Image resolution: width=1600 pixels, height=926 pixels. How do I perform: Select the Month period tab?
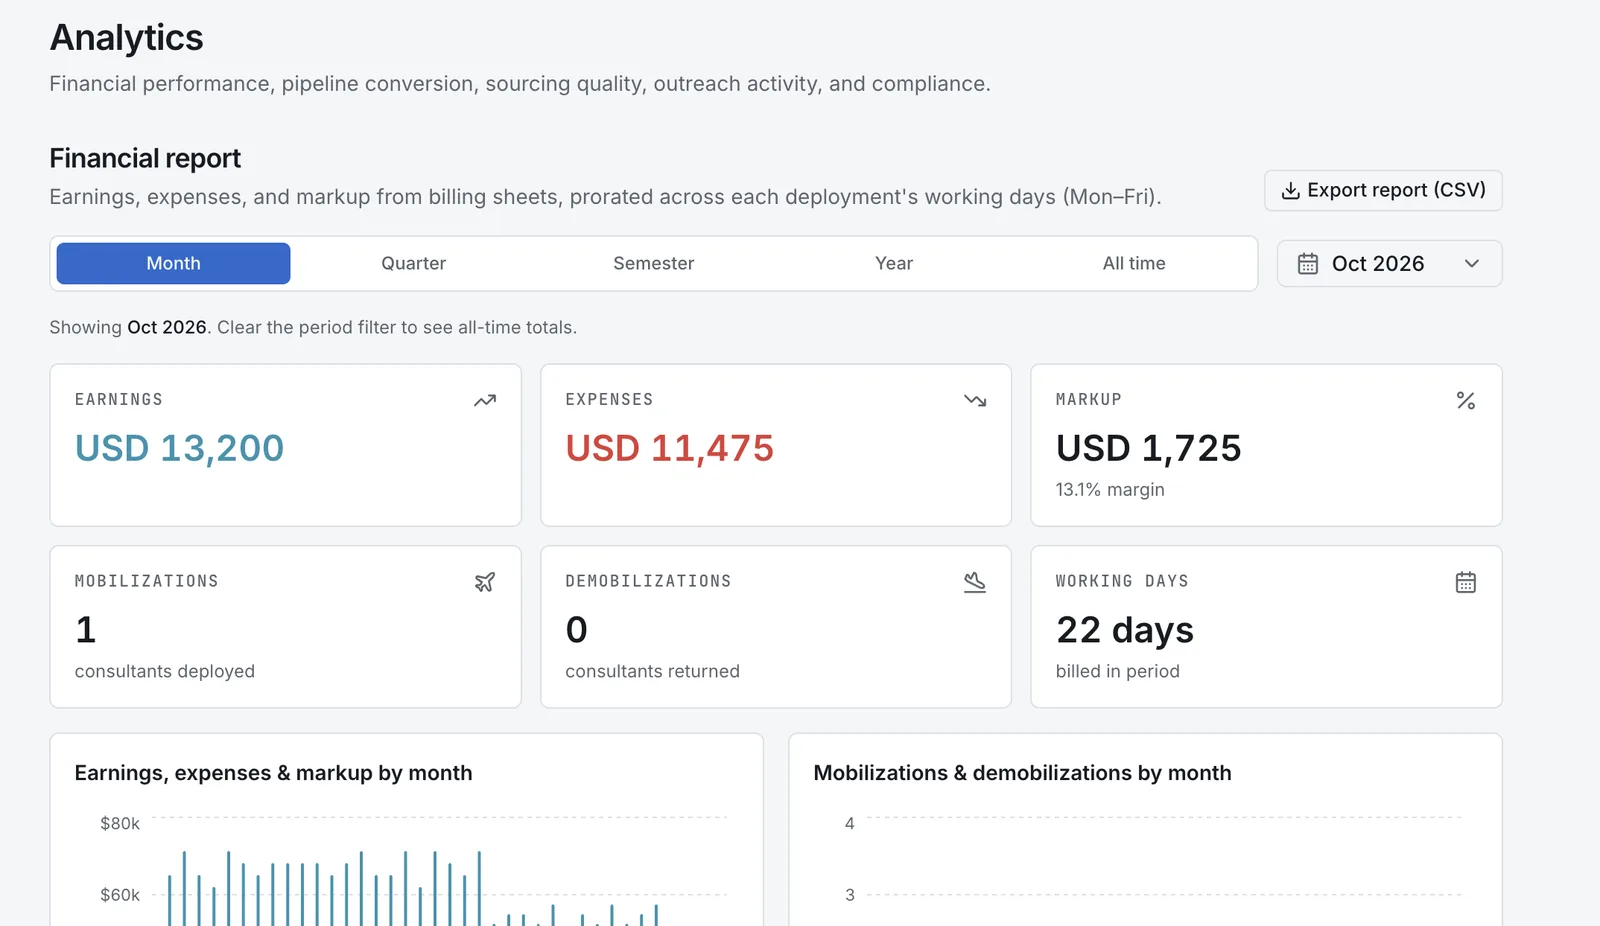173,263
